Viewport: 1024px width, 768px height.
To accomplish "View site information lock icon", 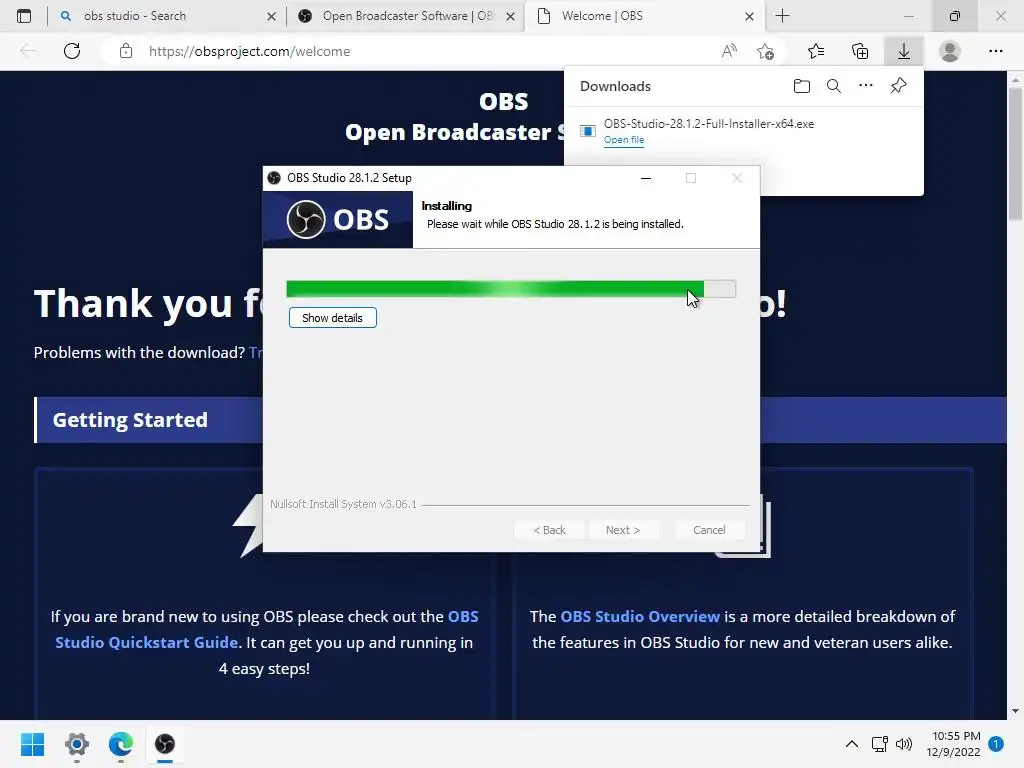I will (x=126, y=51).
